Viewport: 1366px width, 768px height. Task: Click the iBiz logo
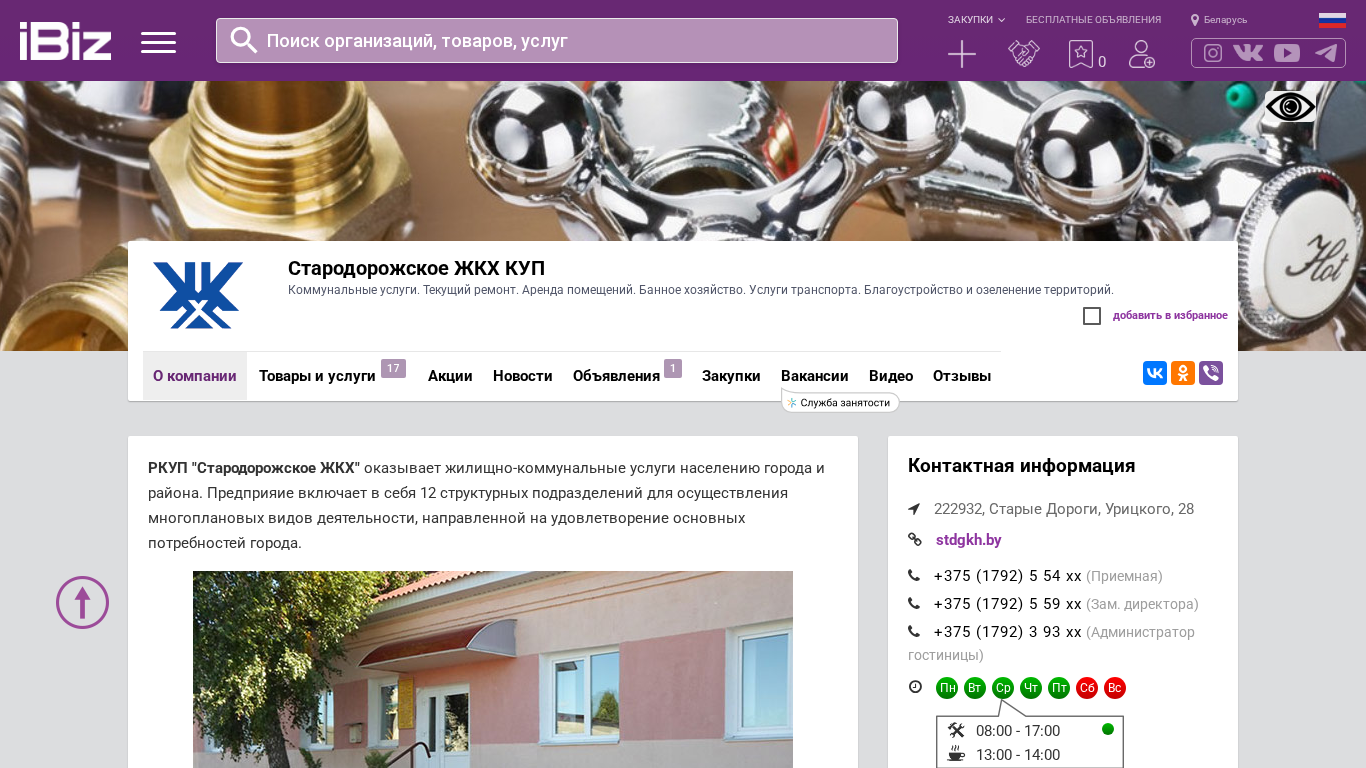point(65,41)
